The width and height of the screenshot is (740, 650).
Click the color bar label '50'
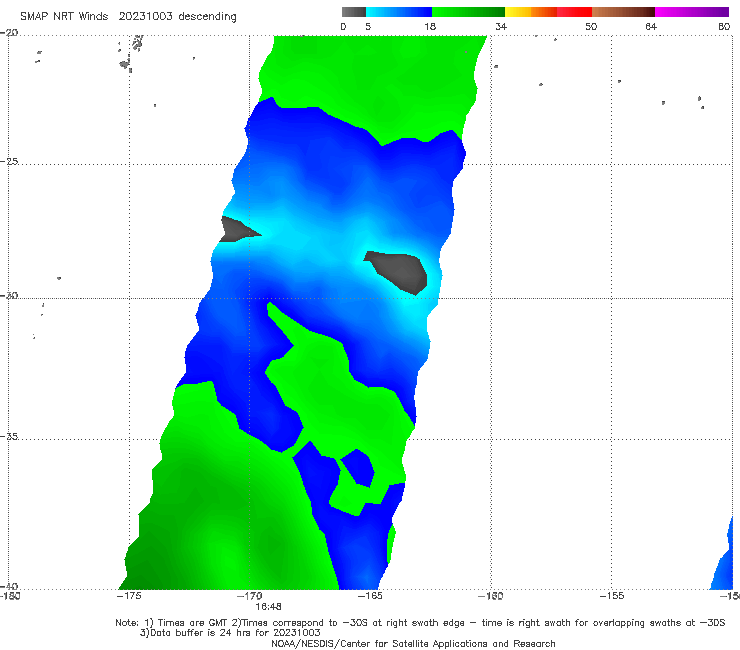pos(591,27)
